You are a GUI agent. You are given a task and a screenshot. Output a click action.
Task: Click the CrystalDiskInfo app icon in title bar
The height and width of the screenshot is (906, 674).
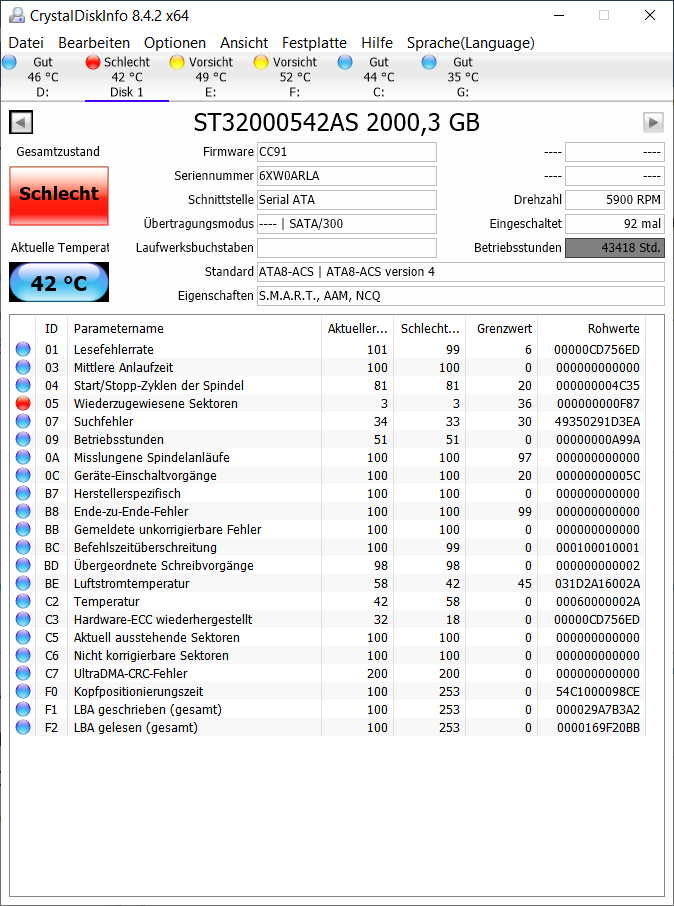[x=17, y=16]
